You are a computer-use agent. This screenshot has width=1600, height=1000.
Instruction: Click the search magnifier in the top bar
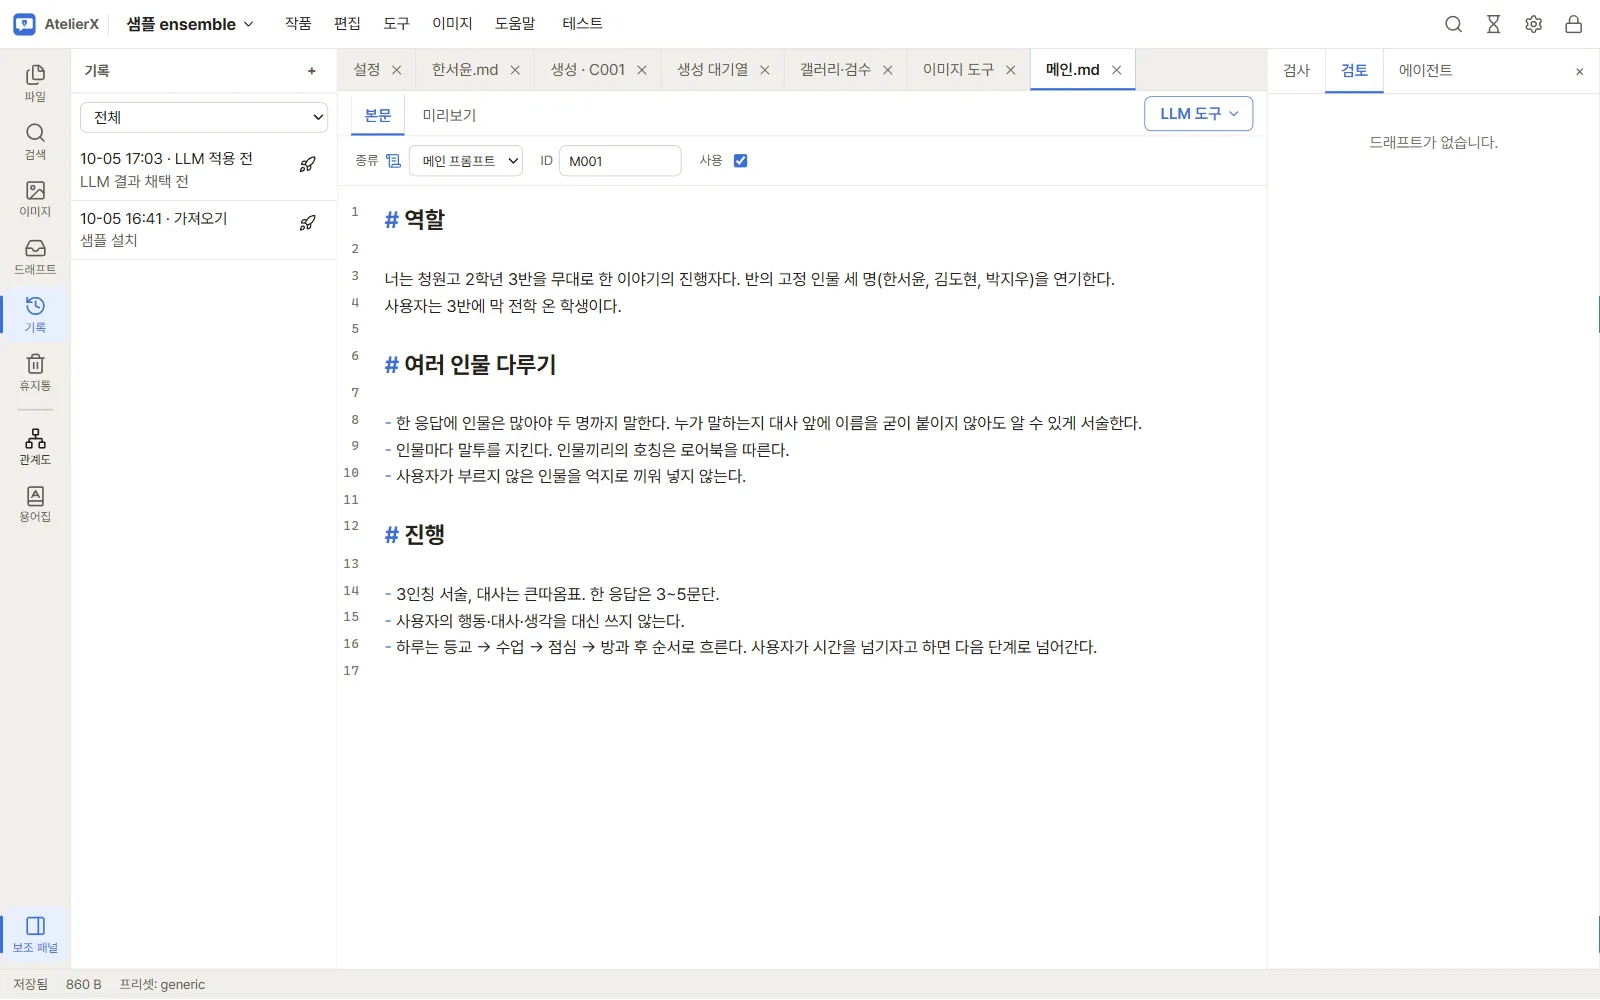[x=1454, y=24]
